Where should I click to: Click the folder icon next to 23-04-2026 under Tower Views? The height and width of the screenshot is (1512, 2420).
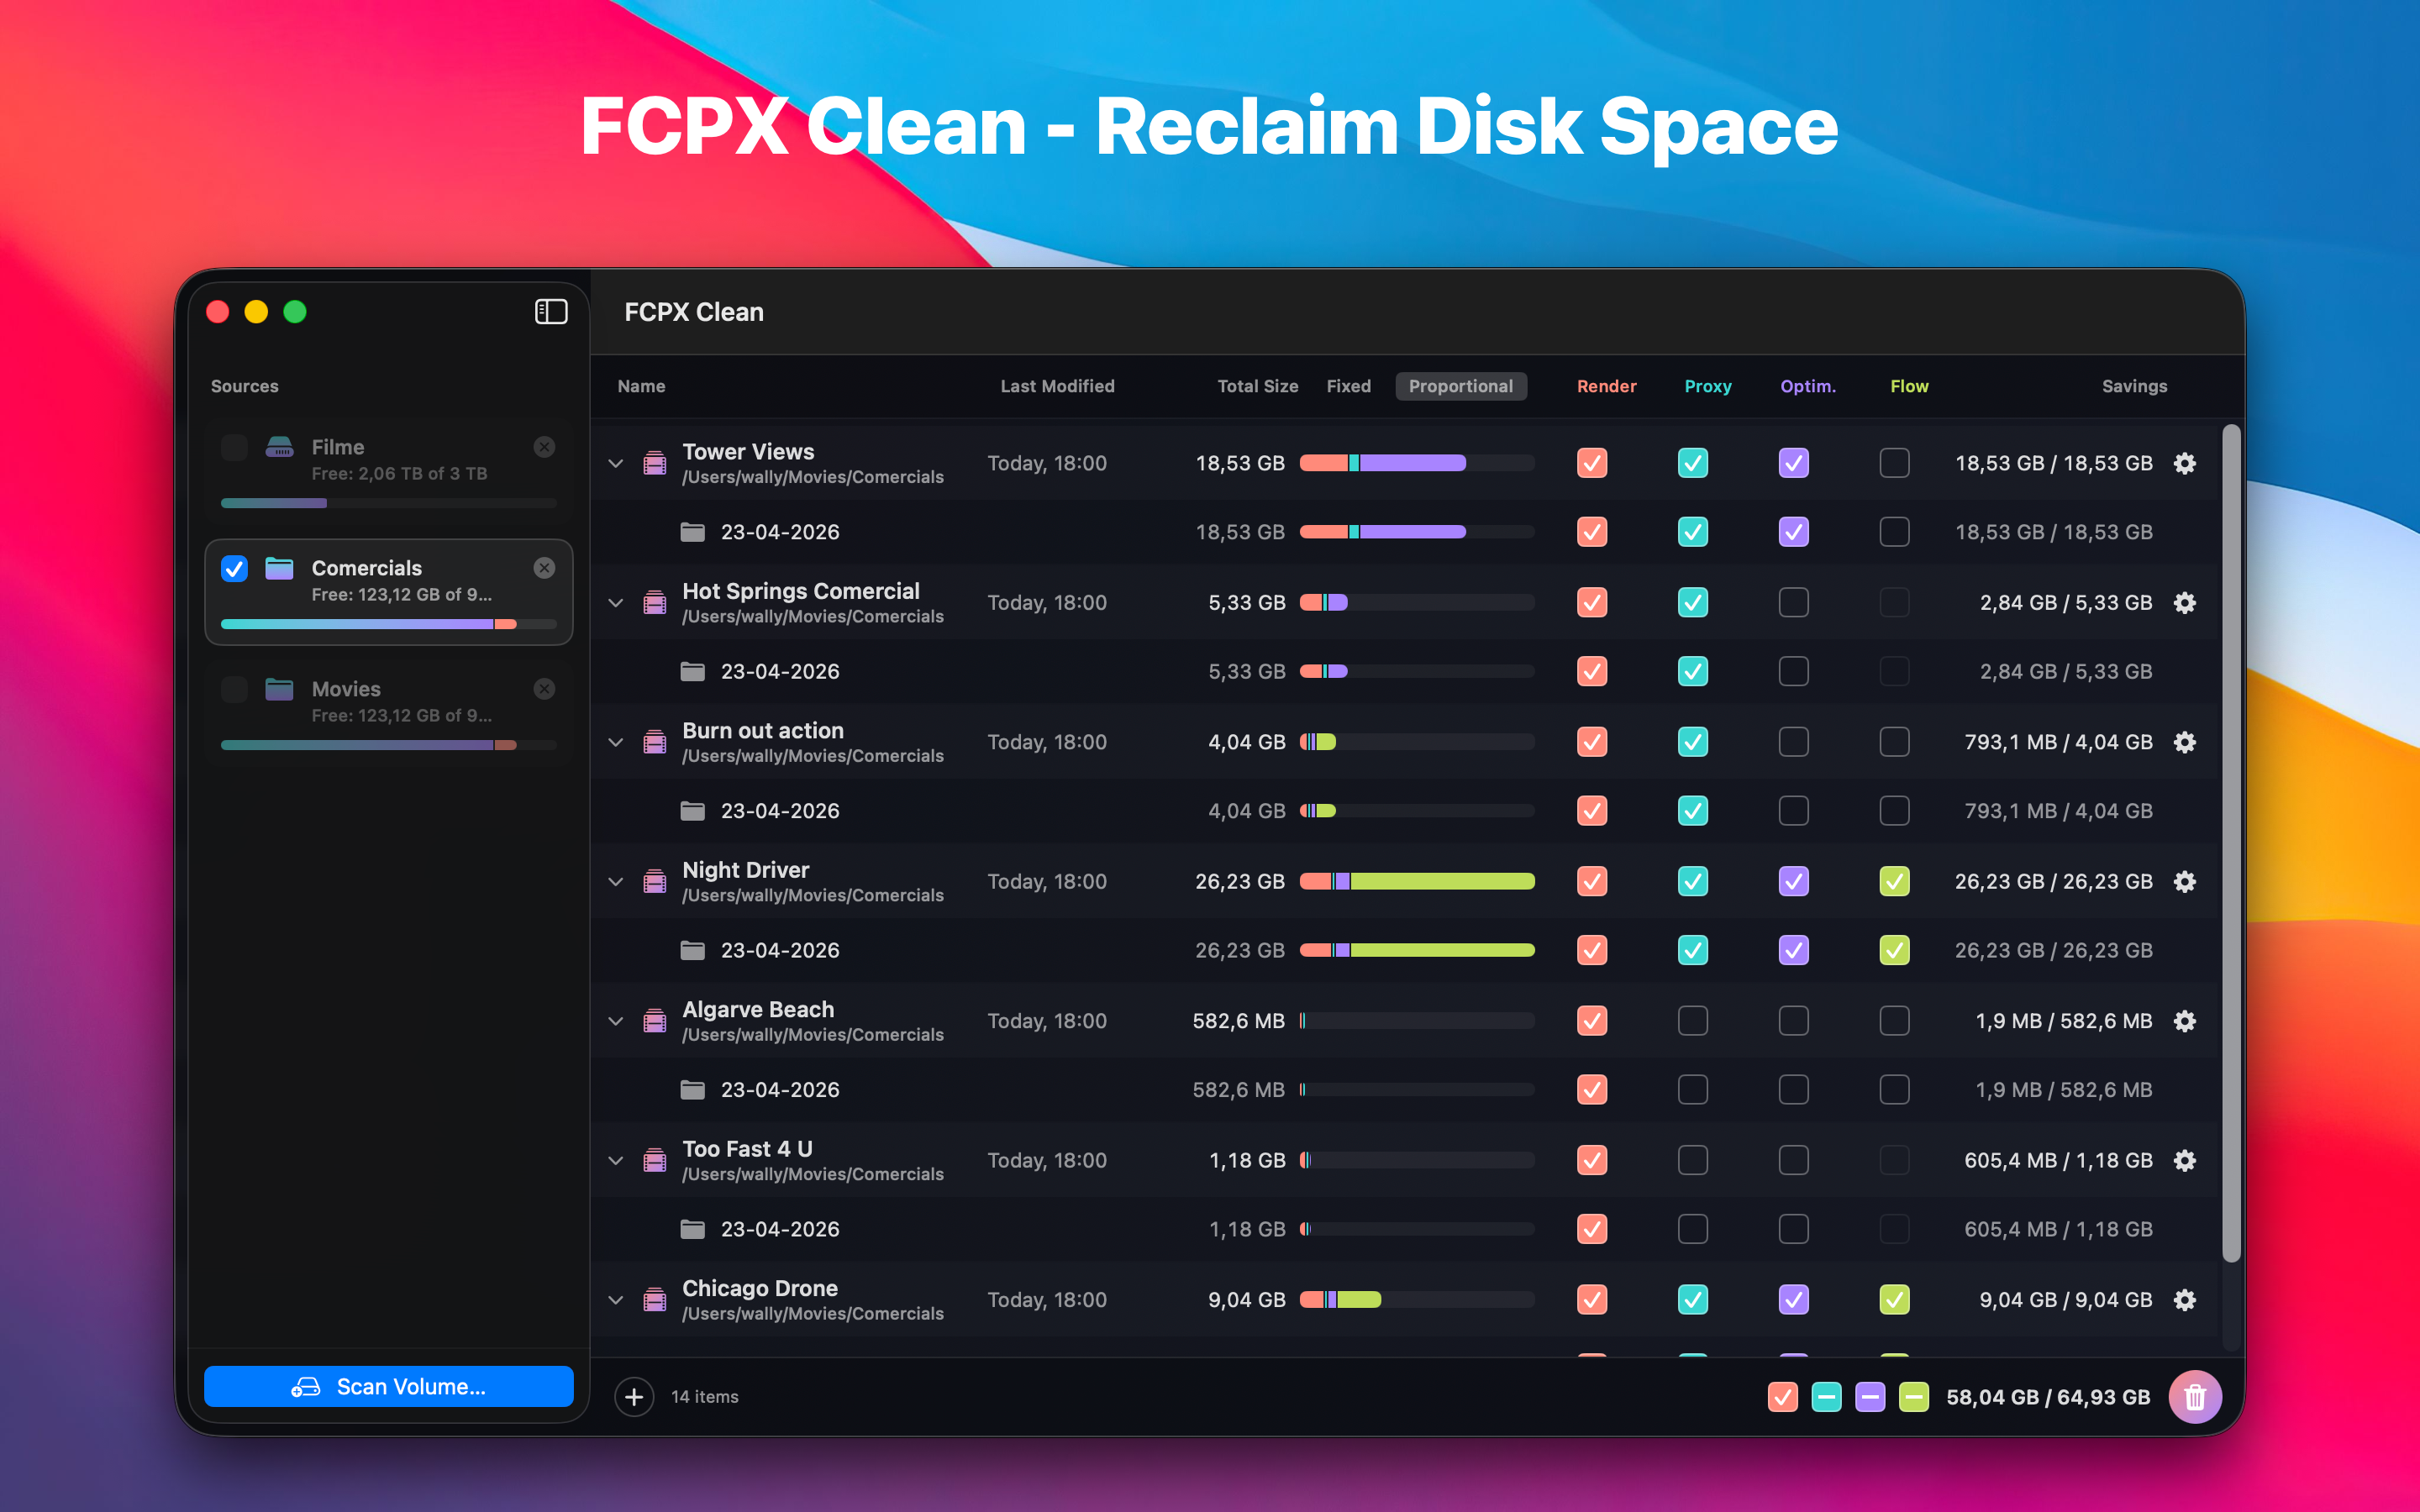(692, 531)
